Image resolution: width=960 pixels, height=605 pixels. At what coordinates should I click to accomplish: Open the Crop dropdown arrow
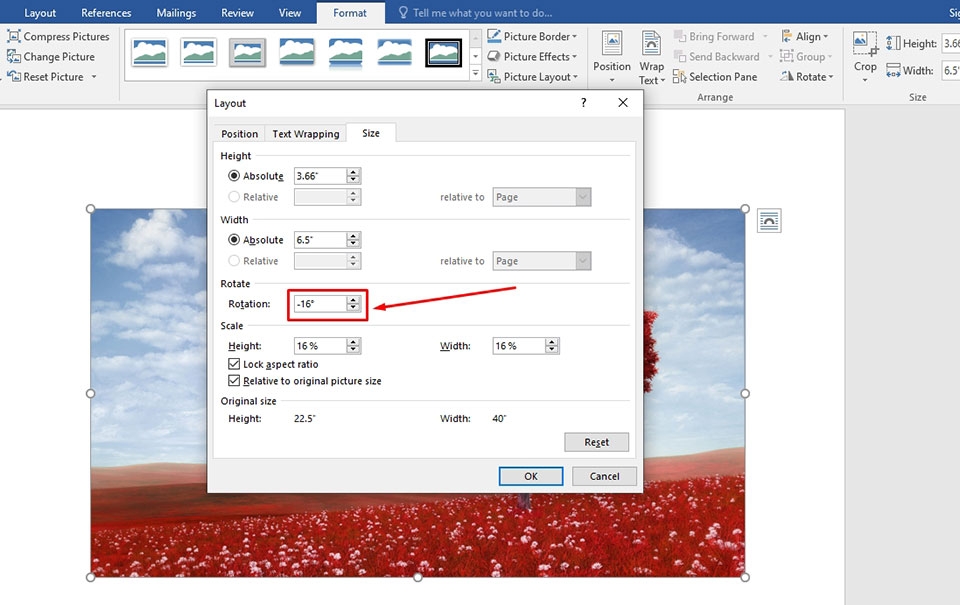(865, 80)
